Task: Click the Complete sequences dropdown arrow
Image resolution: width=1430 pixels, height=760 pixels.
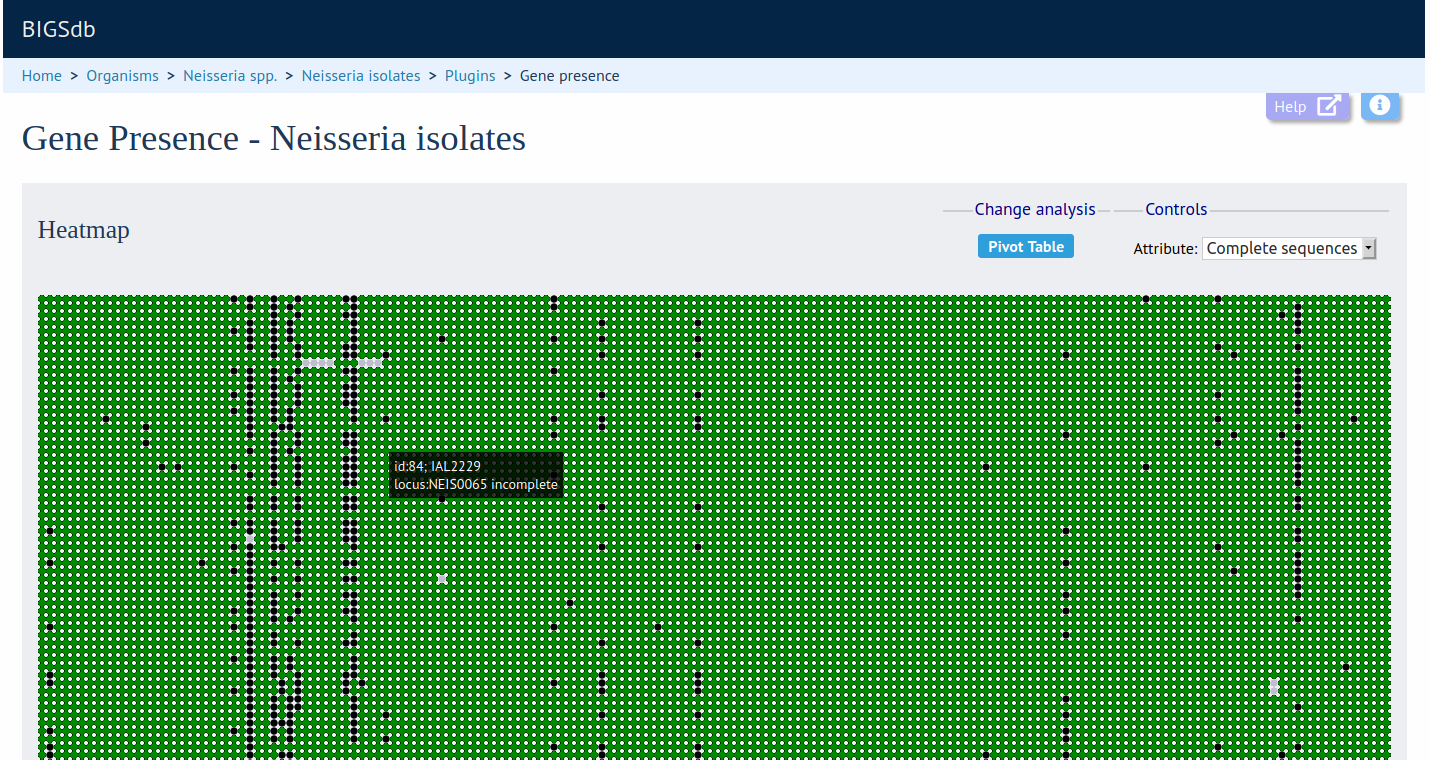Action: (1368, 249)
